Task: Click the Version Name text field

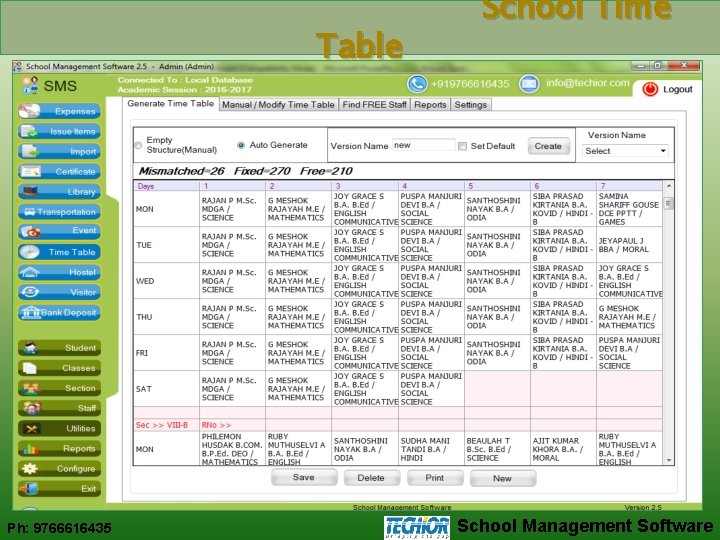Action: tap(423, 145)
